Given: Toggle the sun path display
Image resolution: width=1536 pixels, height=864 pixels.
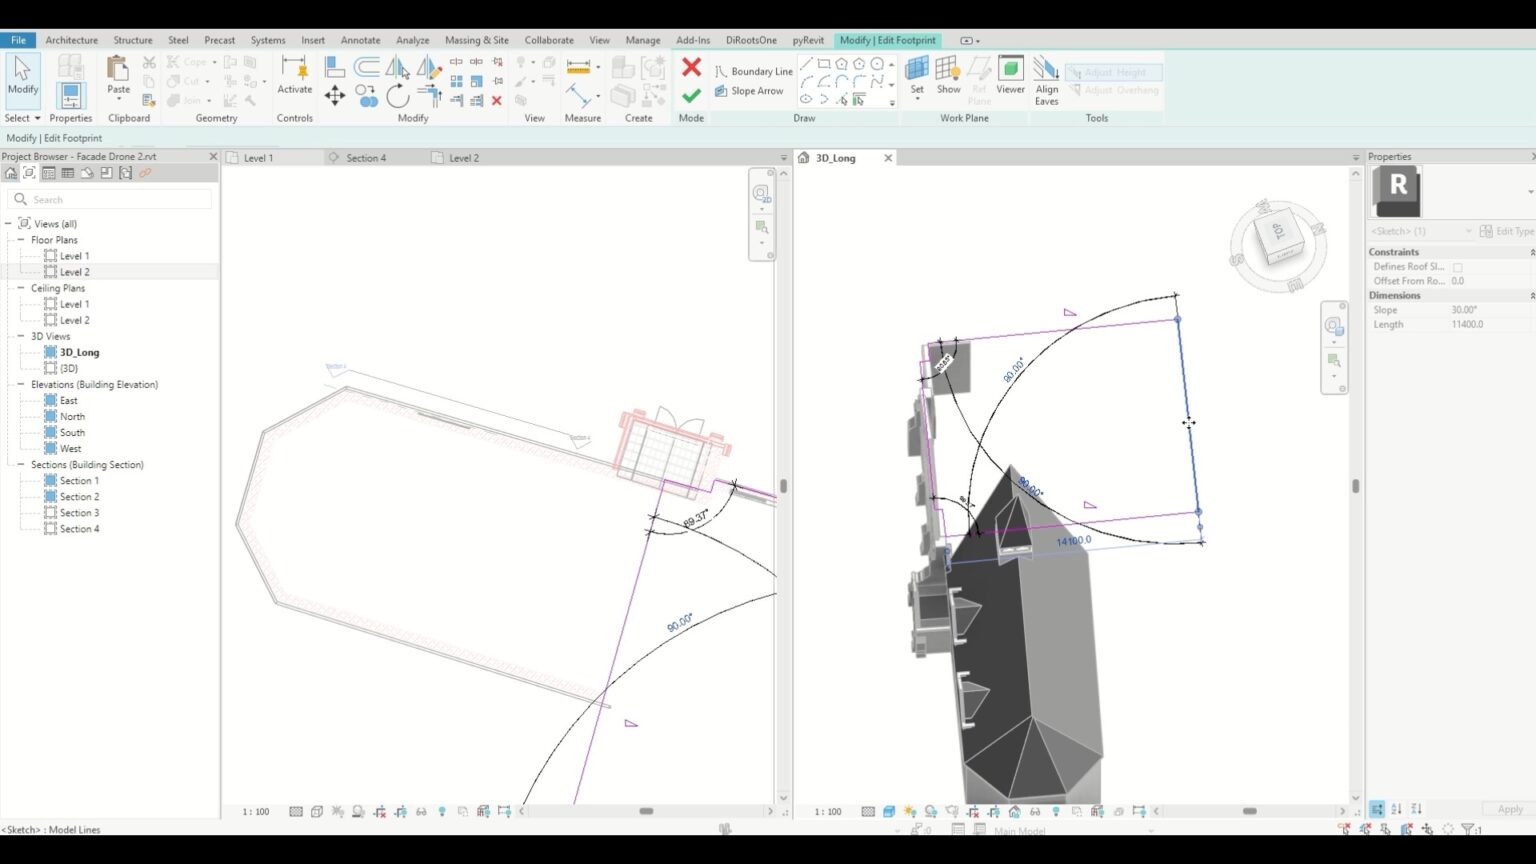Looking at the screenshot, I should coord(908,811).
